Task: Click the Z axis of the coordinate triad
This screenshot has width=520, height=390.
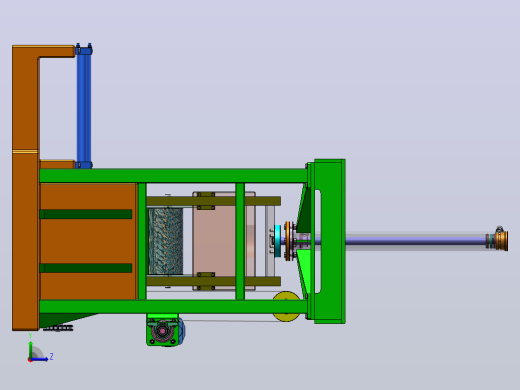Action: click(41, 359)
